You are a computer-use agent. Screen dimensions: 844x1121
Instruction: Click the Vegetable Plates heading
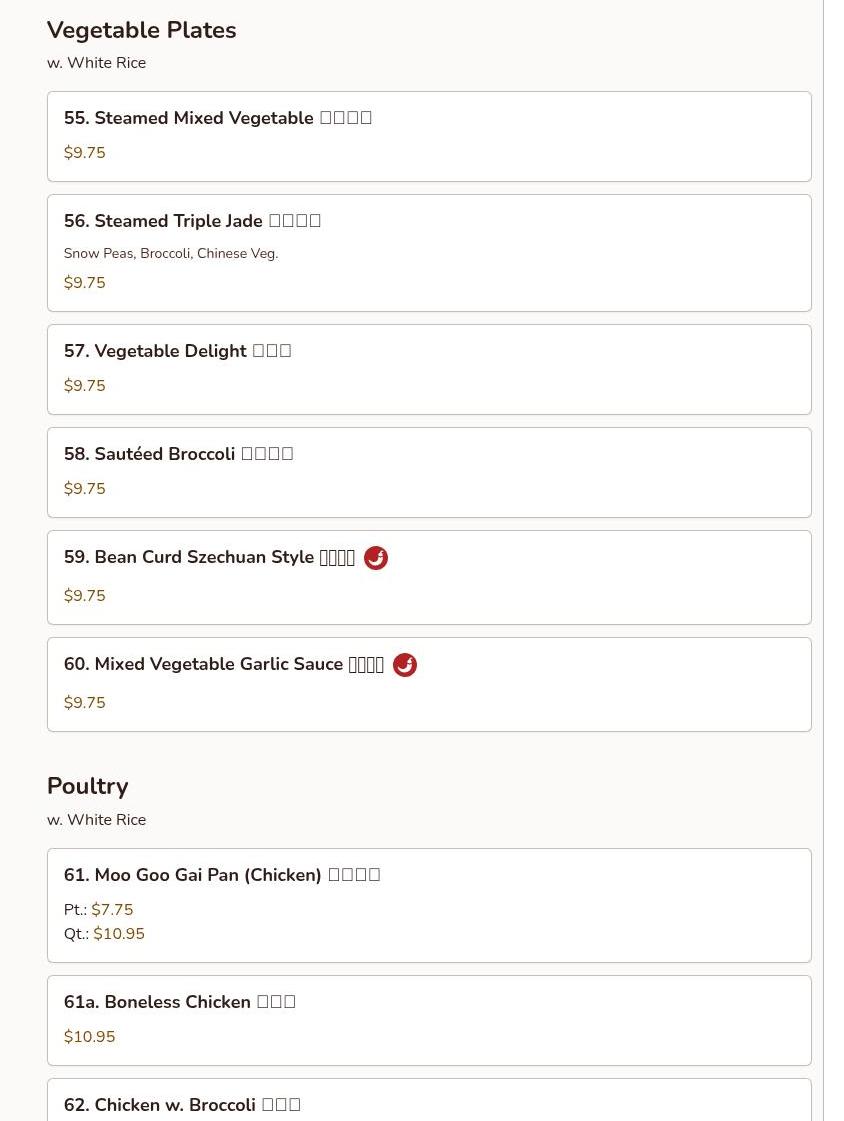pyautogui.click(x=141, y=30)
